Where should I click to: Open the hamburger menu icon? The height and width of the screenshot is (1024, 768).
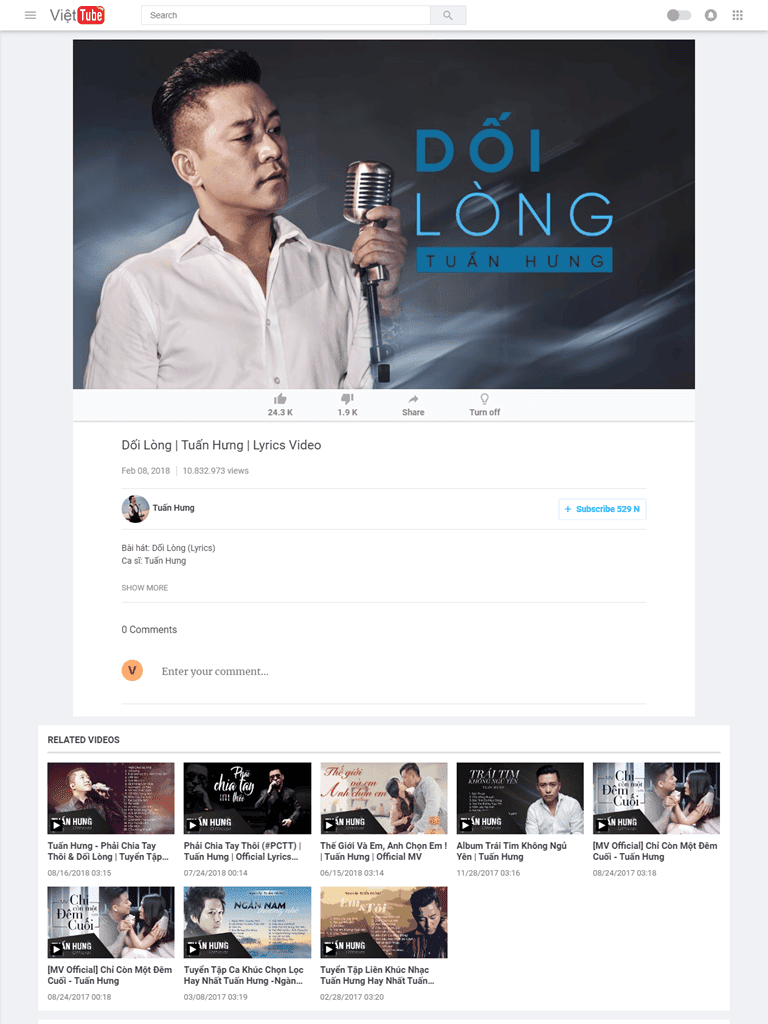[x=30, y=15]
